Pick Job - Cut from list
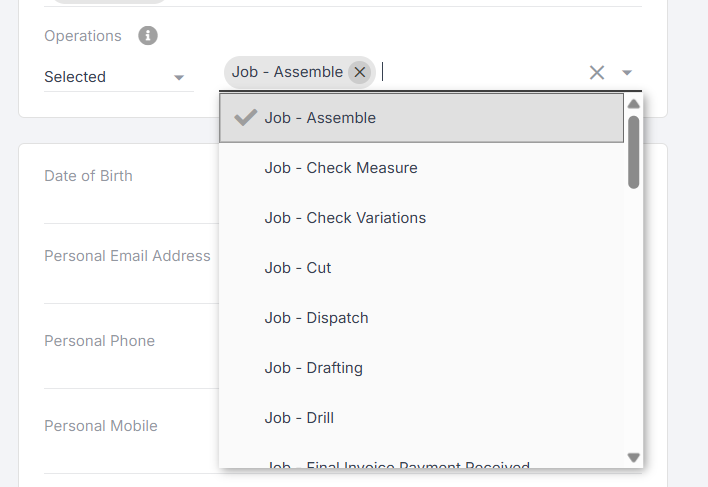Image resolution: width=708 pixels, height=487 pixels. pos(298,268)
